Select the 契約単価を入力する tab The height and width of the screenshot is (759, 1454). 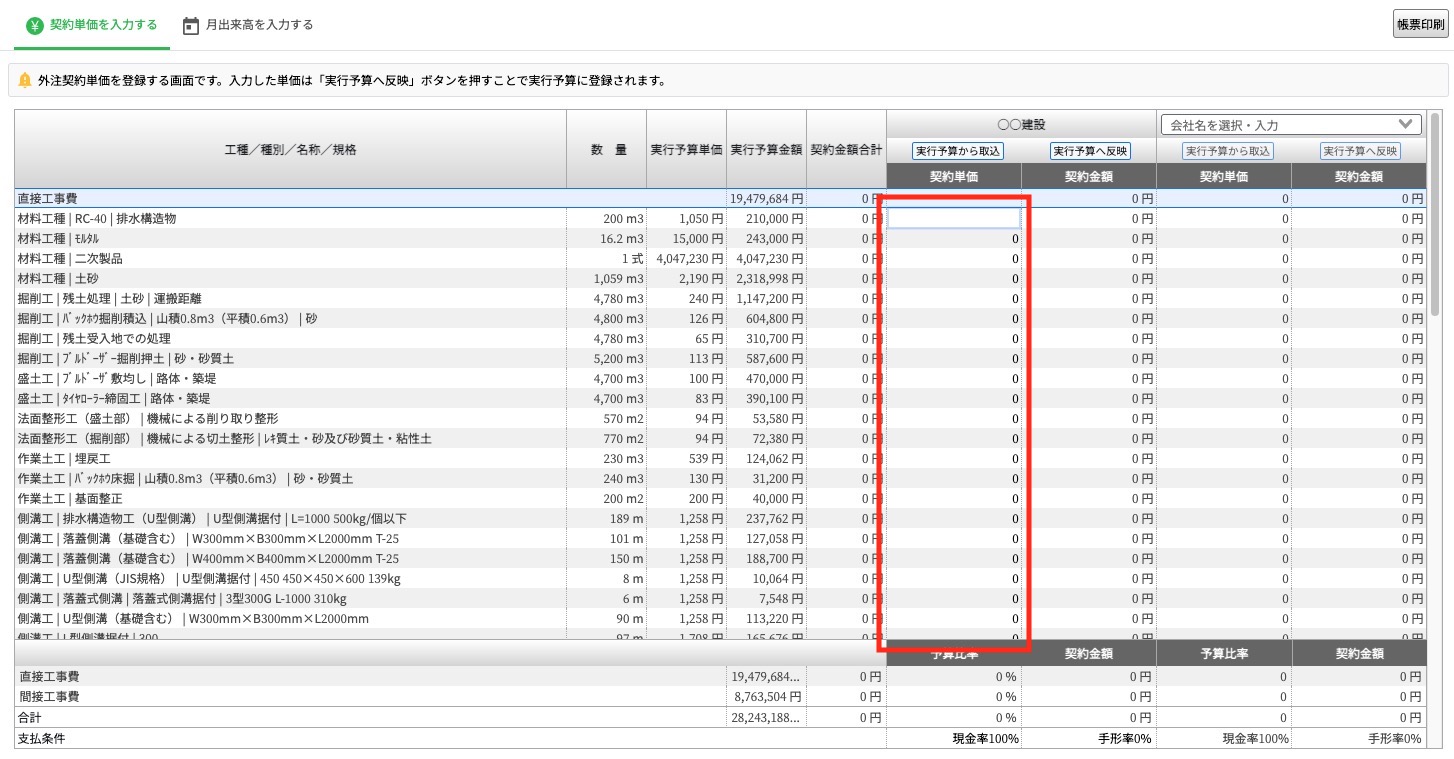[91, 25]
